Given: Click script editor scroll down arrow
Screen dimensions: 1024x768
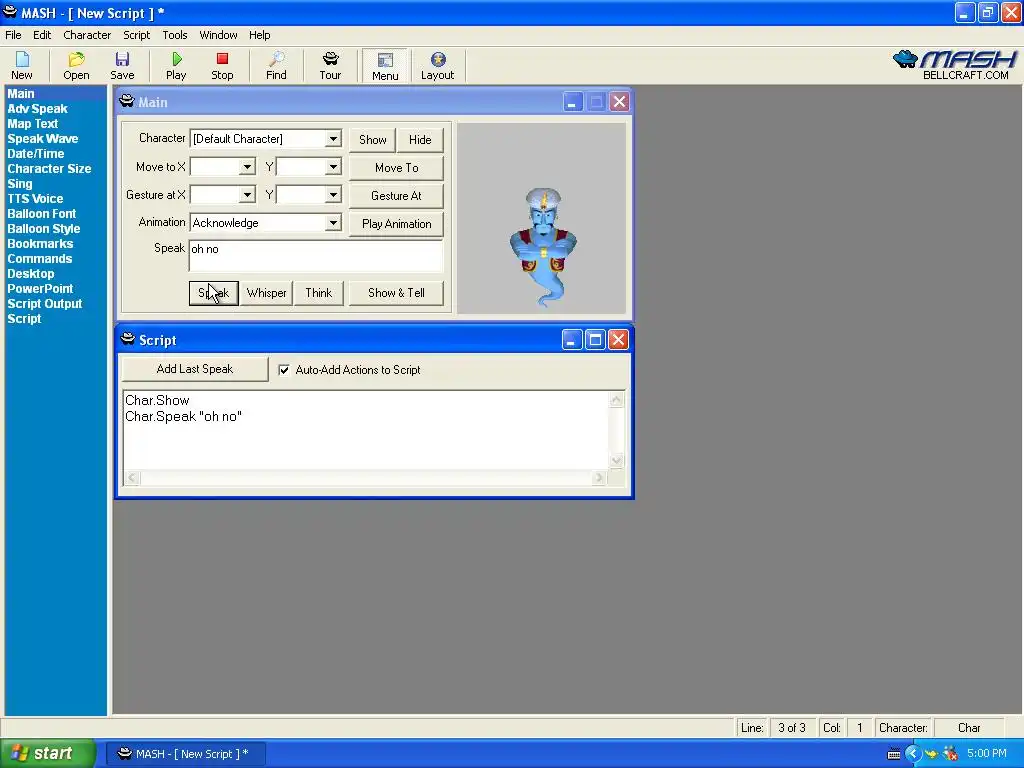Looking at the screenshot, I should coord(616,460).
